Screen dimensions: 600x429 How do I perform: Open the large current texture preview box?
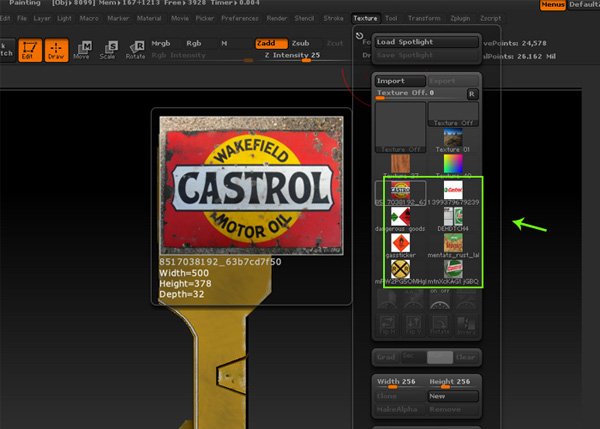point(400,127)
